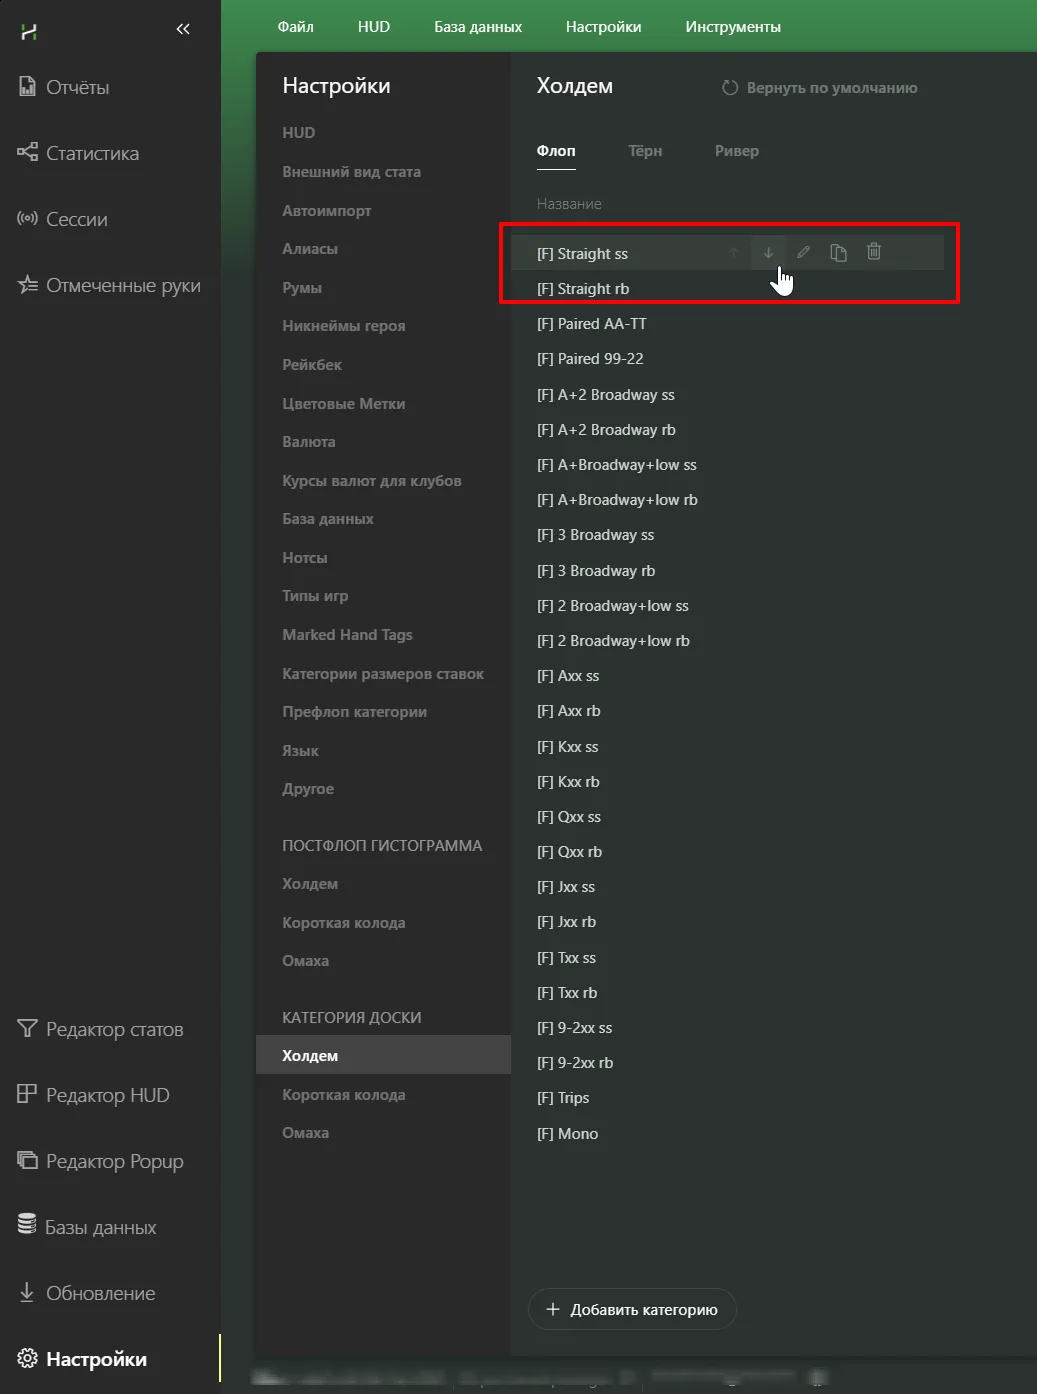Screen dimensions: 1037x1394
Task: Open Редактор Popup from sidebar
Action: pos(114,1162)
